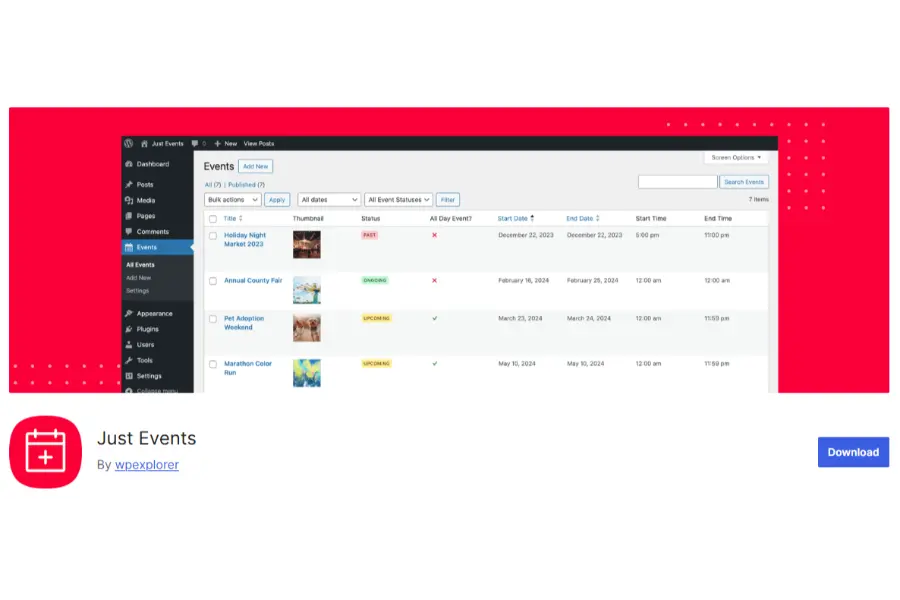Click the ONGOING status badge
The height and width of the screenshot is (600, 900).
[x=375, y=280]
